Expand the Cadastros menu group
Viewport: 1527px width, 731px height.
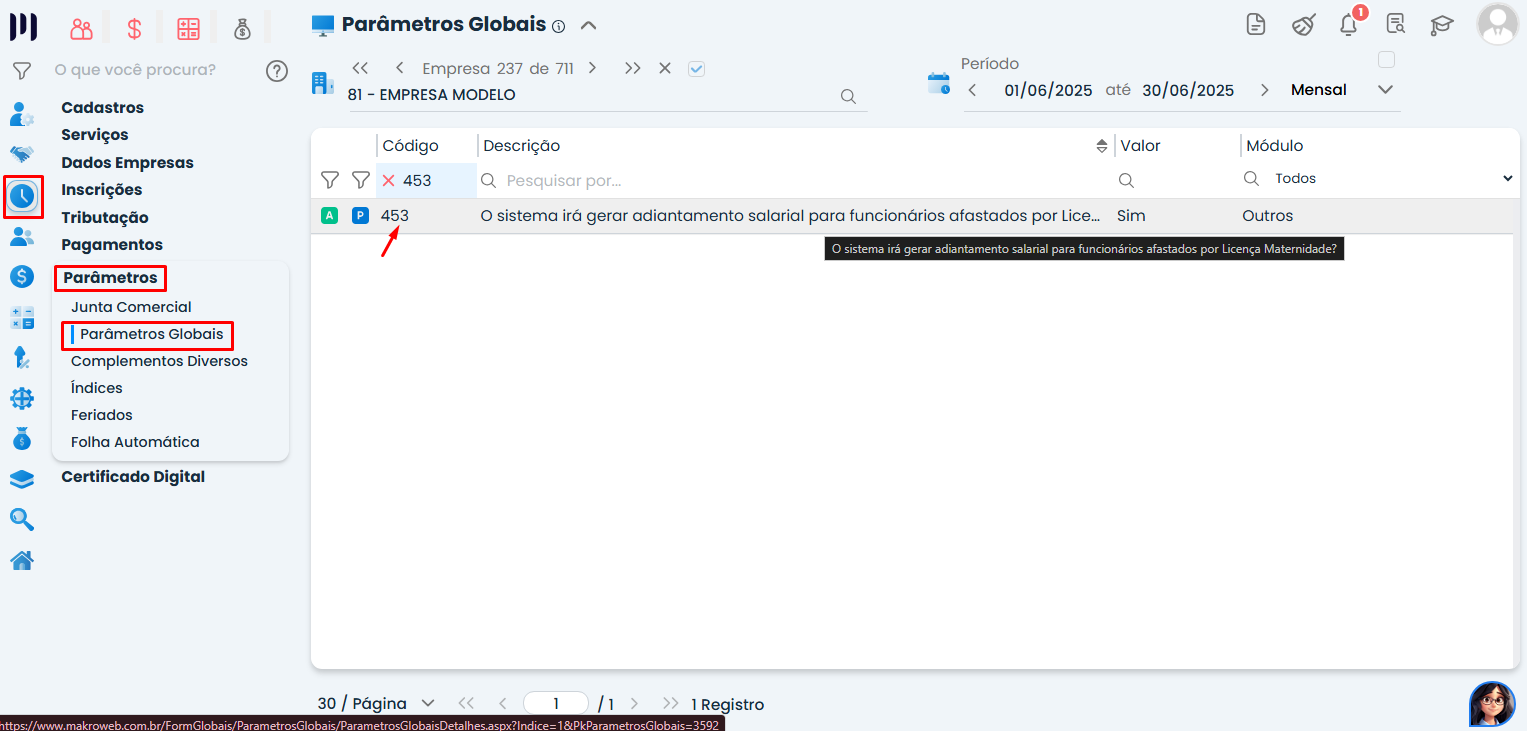tap(102, 108)
